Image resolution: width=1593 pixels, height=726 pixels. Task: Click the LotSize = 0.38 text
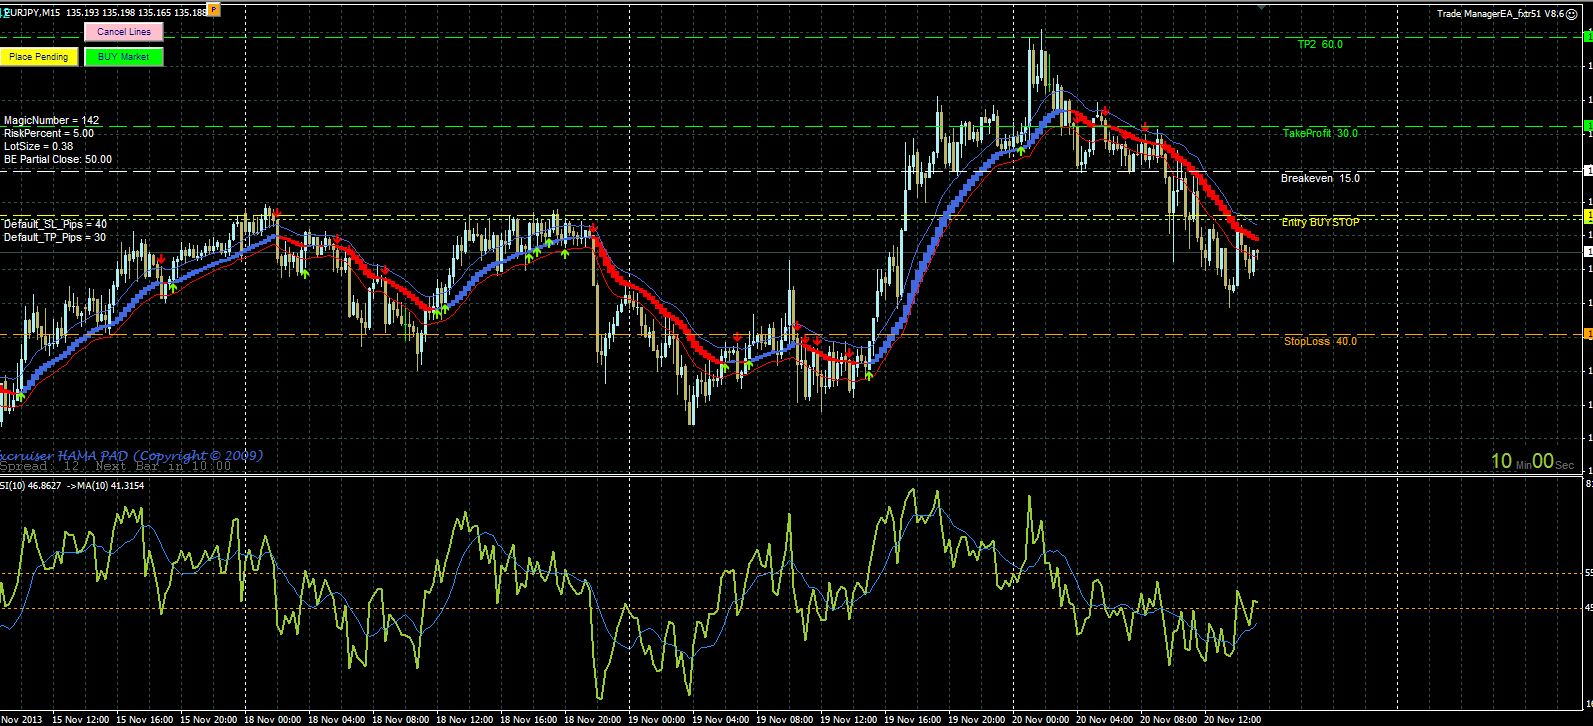38,146
